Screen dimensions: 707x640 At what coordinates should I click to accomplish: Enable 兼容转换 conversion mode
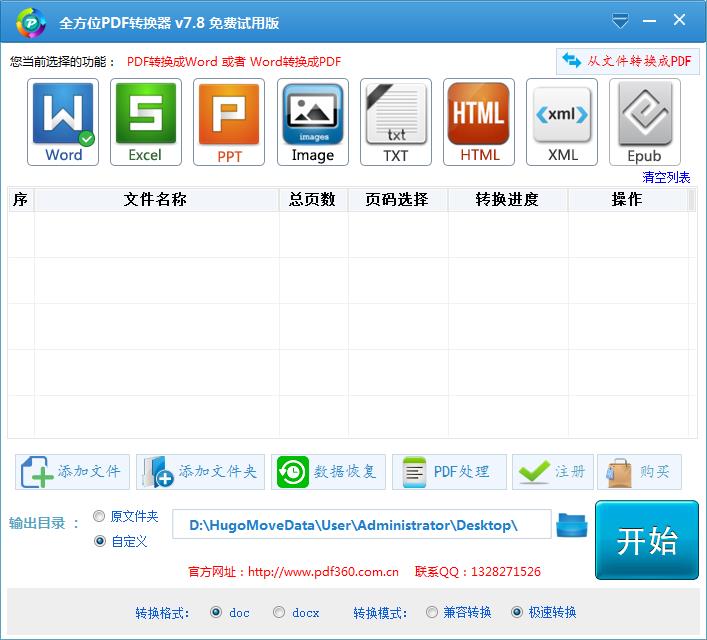tap(432, 612)
